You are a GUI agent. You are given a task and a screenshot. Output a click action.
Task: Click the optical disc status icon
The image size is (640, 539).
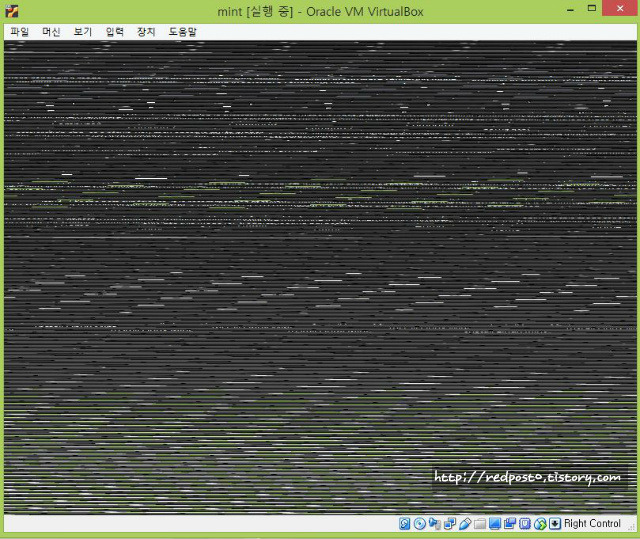pyautogui.click(x=420, y=523)
